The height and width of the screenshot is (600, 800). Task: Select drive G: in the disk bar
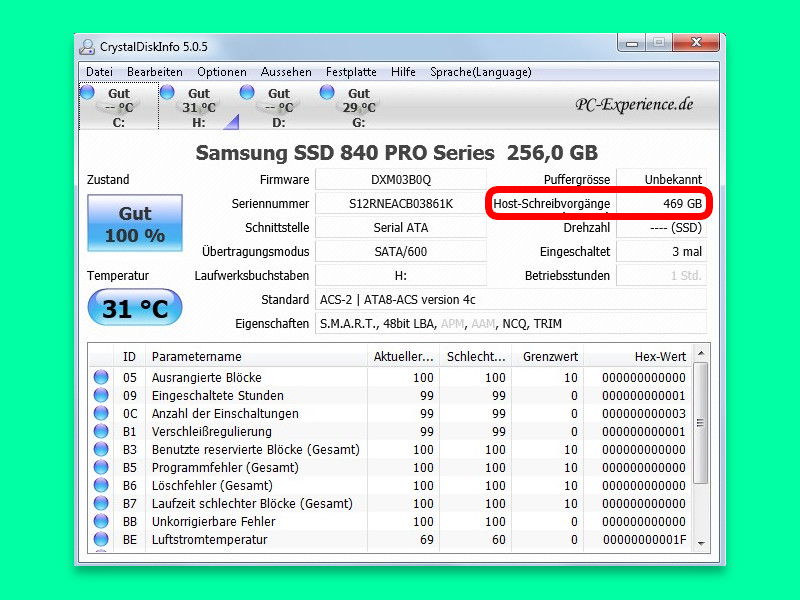pyautogui.click(x=359, y=107)
